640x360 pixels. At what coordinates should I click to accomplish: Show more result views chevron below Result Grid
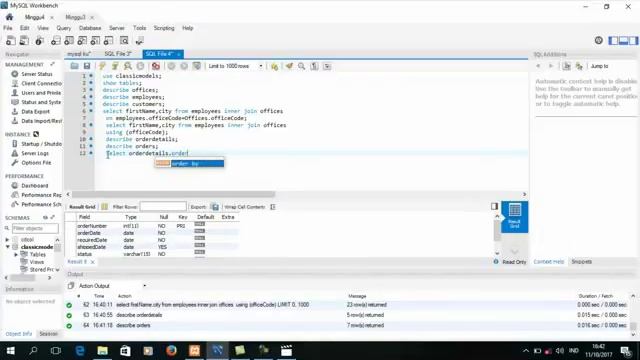click(x=514, y=251)
